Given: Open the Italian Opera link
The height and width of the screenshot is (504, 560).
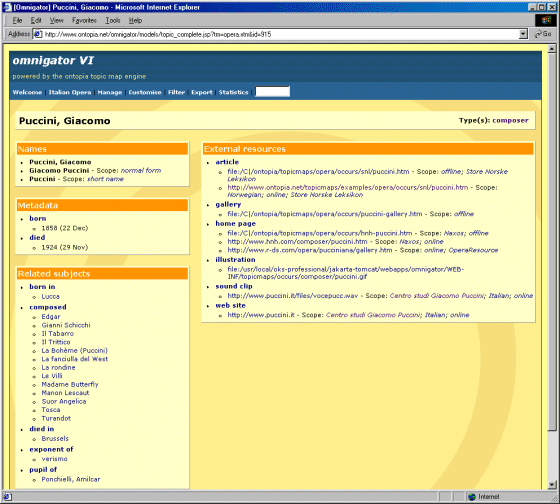Looking at the screenshot, I should [x=70, y=92].
